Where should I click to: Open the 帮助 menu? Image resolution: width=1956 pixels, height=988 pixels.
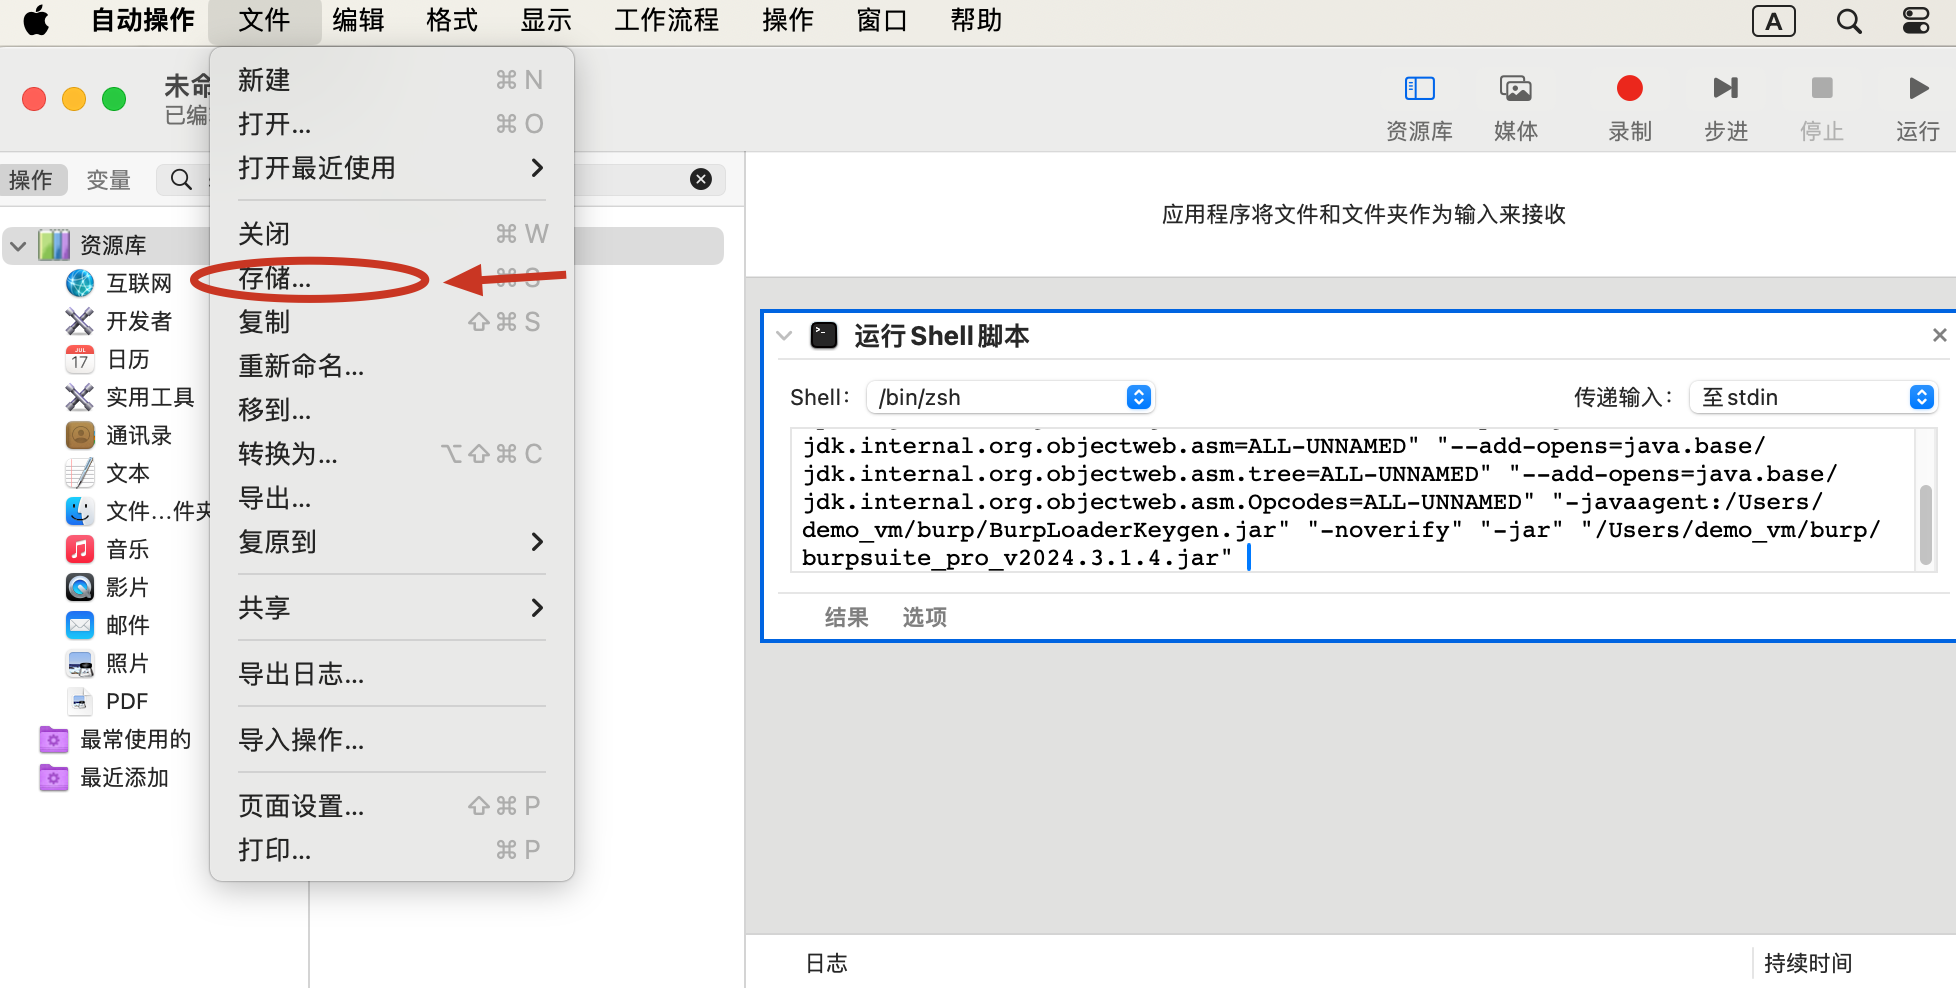tap(976, 21)
